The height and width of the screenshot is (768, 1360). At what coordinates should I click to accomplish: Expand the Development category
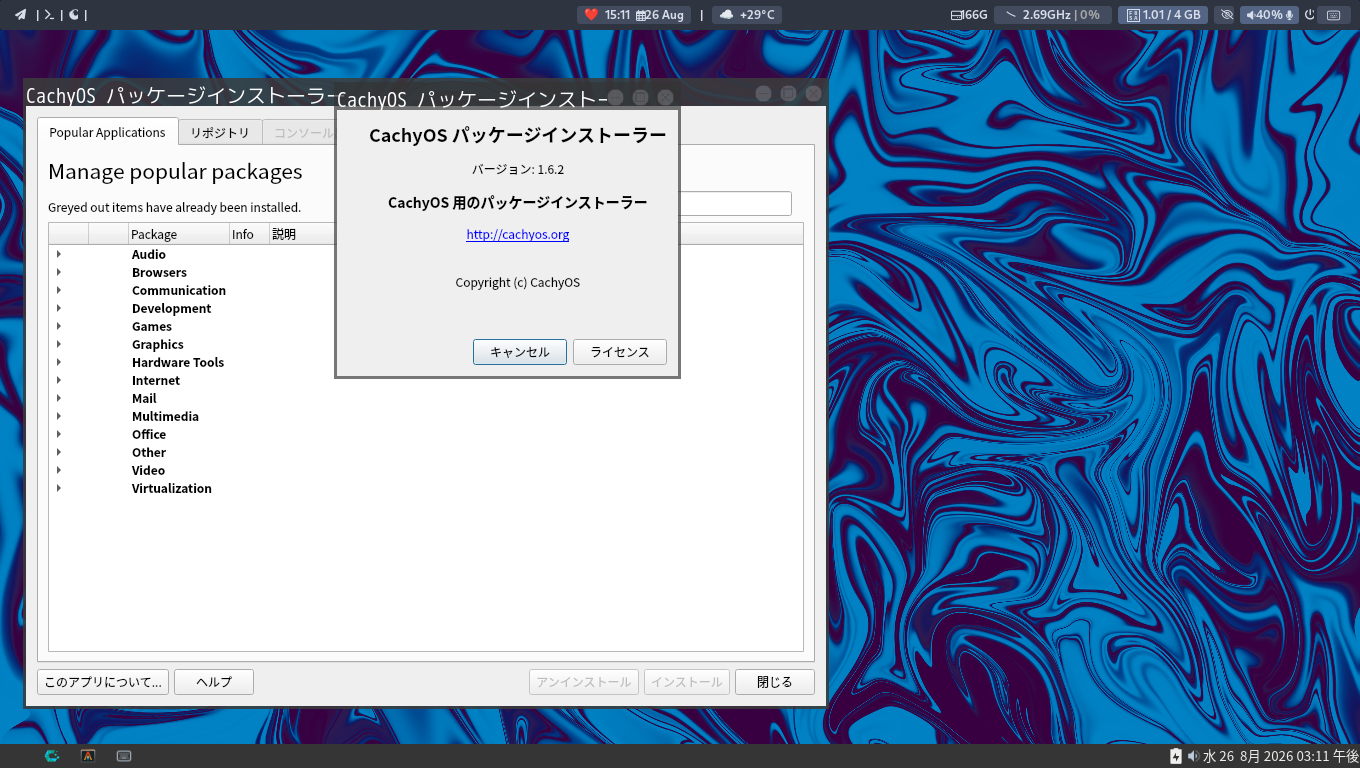pyautogui.click(x=59, y=308)
